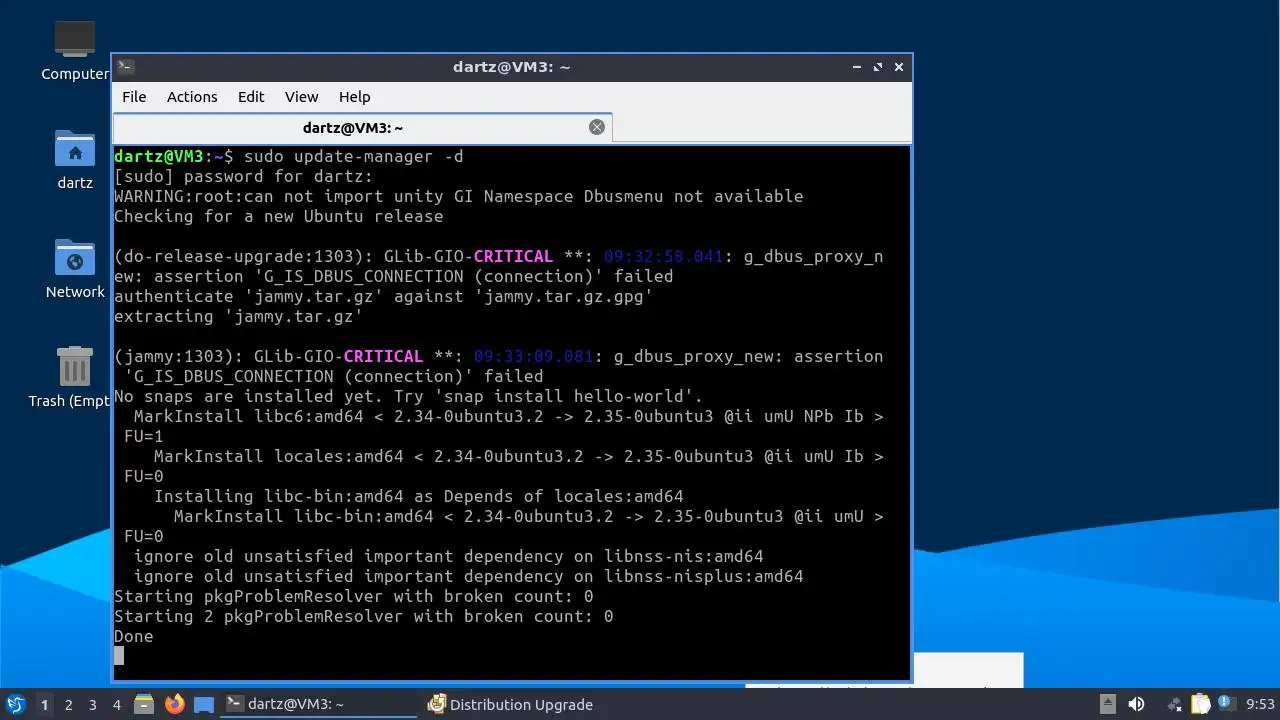Image resolution: width=1280 pixels, height=720 pixels.
Task: Switch to virtual desktop 2
Action: 68,705
